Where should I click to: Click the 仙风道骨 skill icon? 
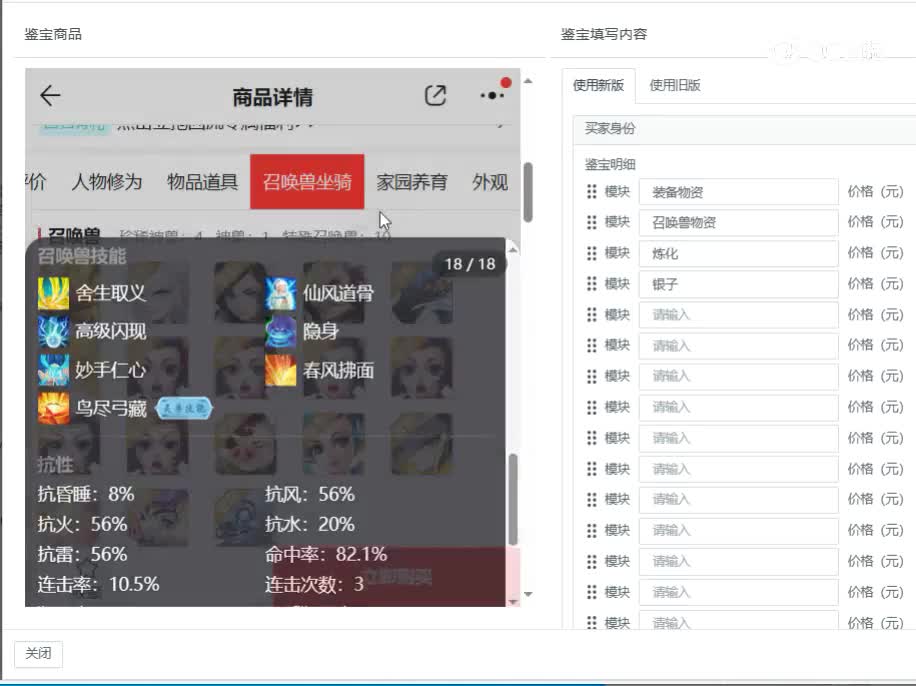[x=280, y=293]
